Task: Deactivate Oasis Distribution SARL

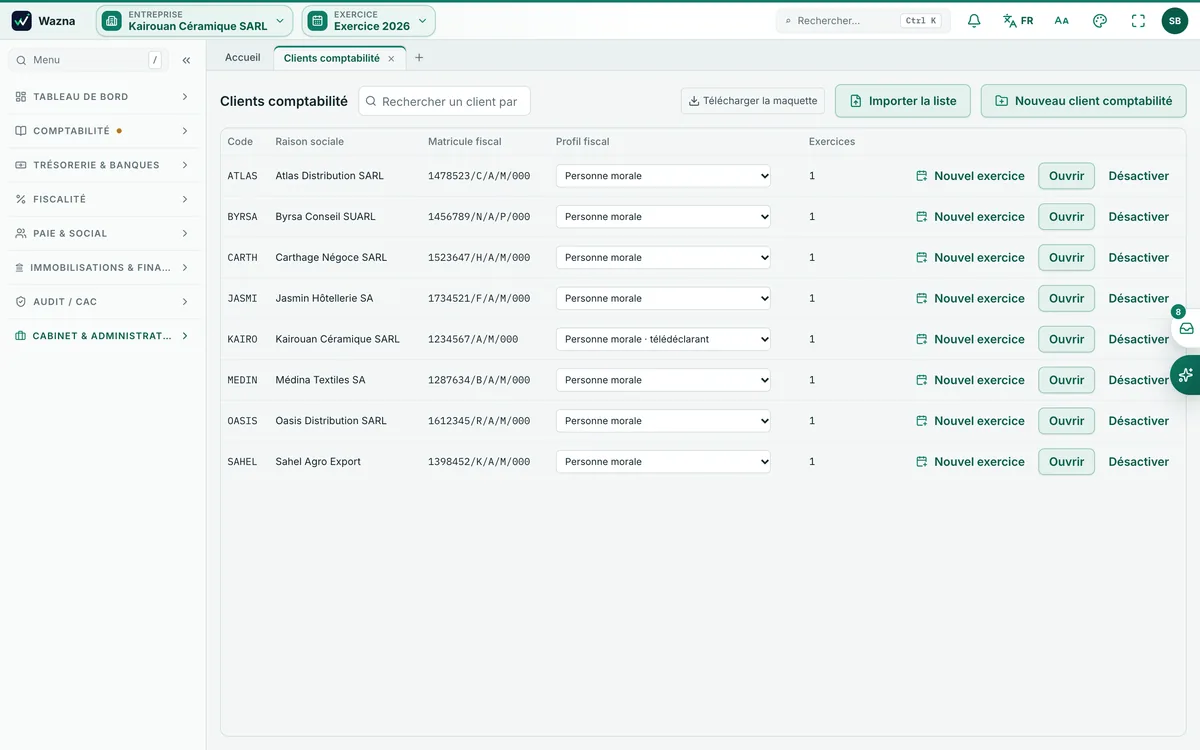Action: tap(1139, 421)
